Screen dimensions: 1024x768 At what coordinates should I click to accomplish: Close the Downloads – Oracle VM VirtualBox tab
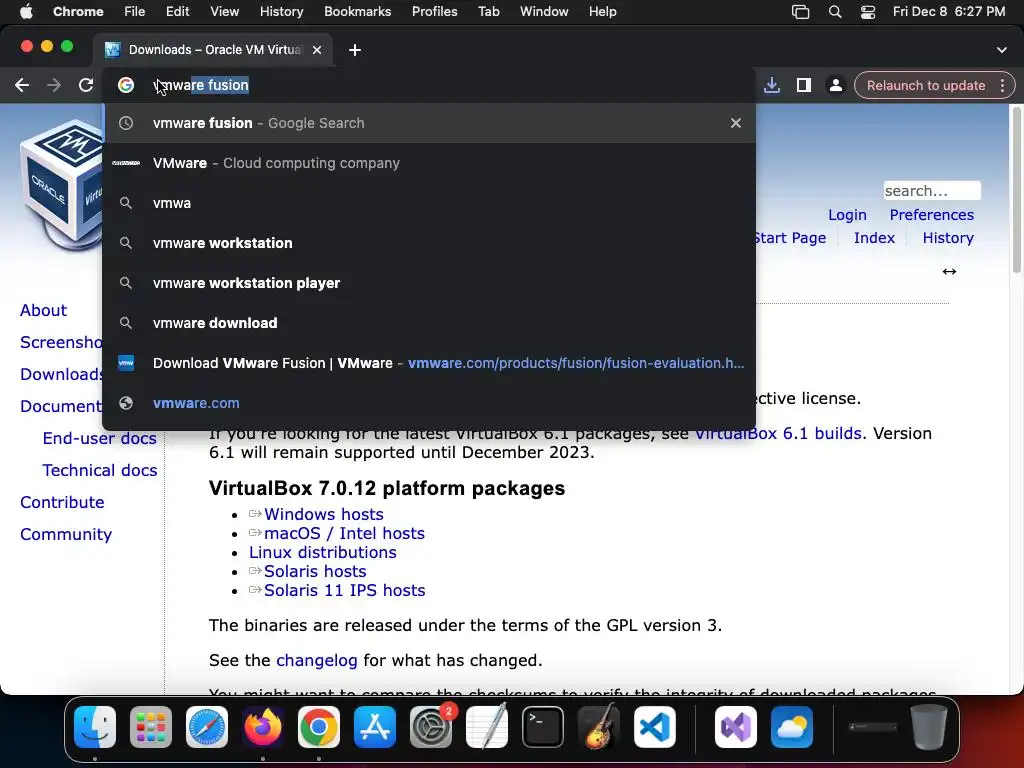click(x=317, y=50)
